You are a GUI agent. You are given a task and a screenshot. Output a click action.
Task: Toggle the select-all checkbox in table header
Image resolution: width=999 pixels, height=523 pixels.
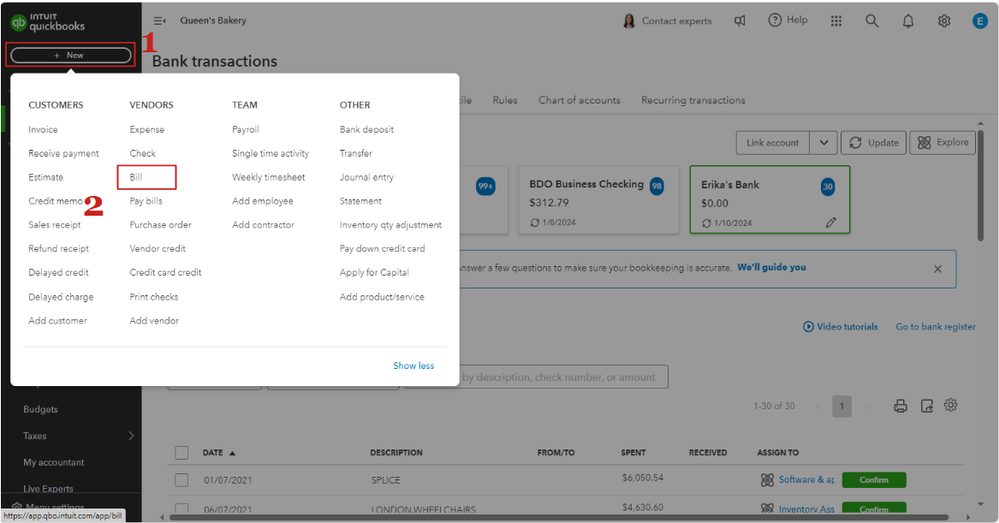pyautogui.click(x=182, y=453)
